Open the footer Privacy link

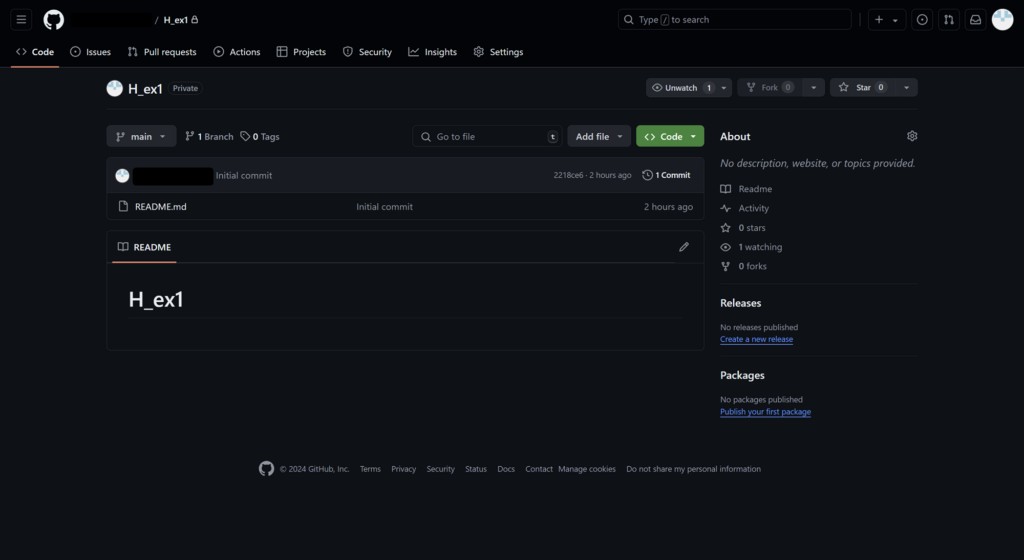pos(404,469)
